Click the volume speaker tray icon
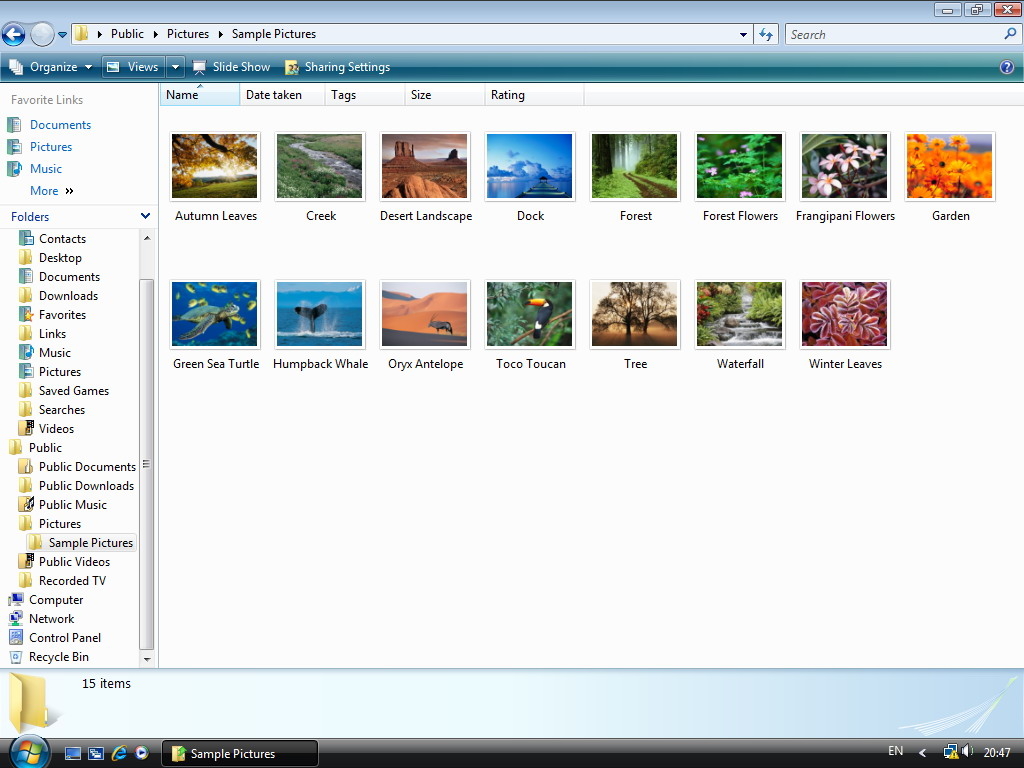This screenshot has width=1024, height=768. (x=967, y=752)
